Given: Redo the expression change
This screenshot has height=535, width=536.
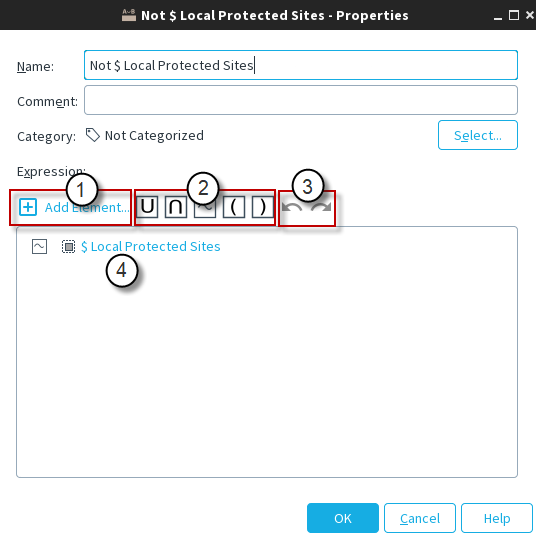Looking at the screenshot, I should 321,207.
